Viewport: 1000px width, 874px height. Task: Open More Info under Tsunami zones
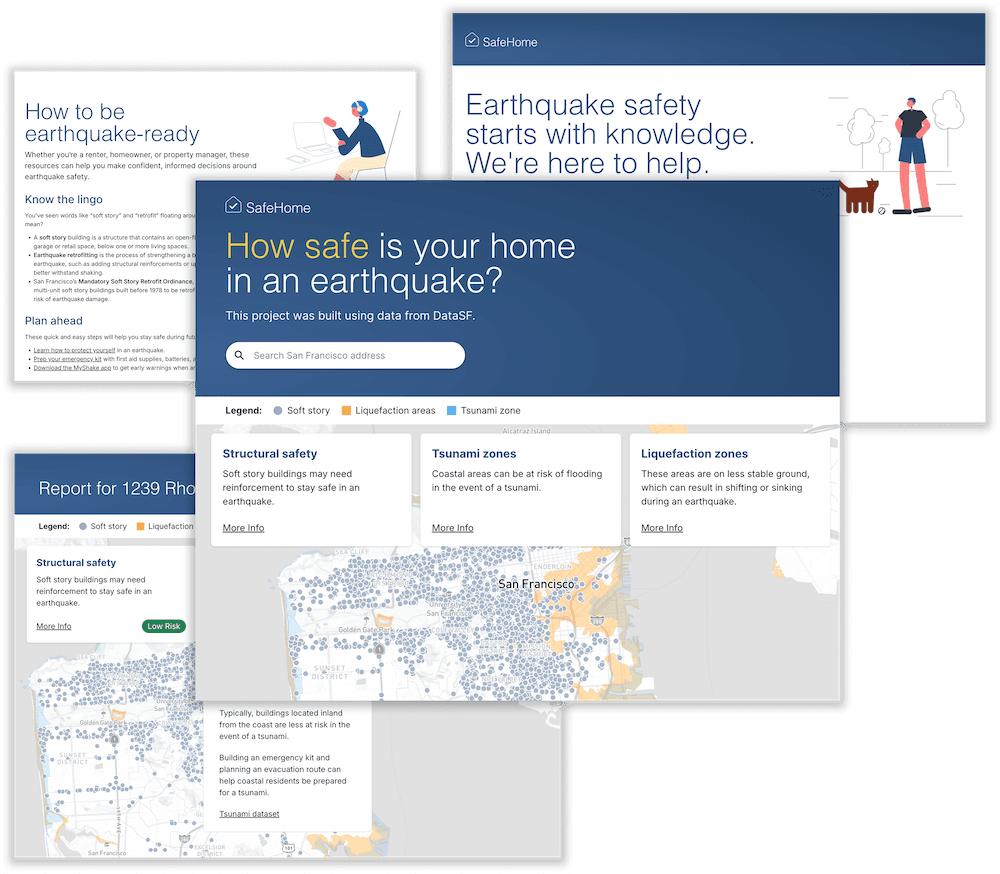452,528
